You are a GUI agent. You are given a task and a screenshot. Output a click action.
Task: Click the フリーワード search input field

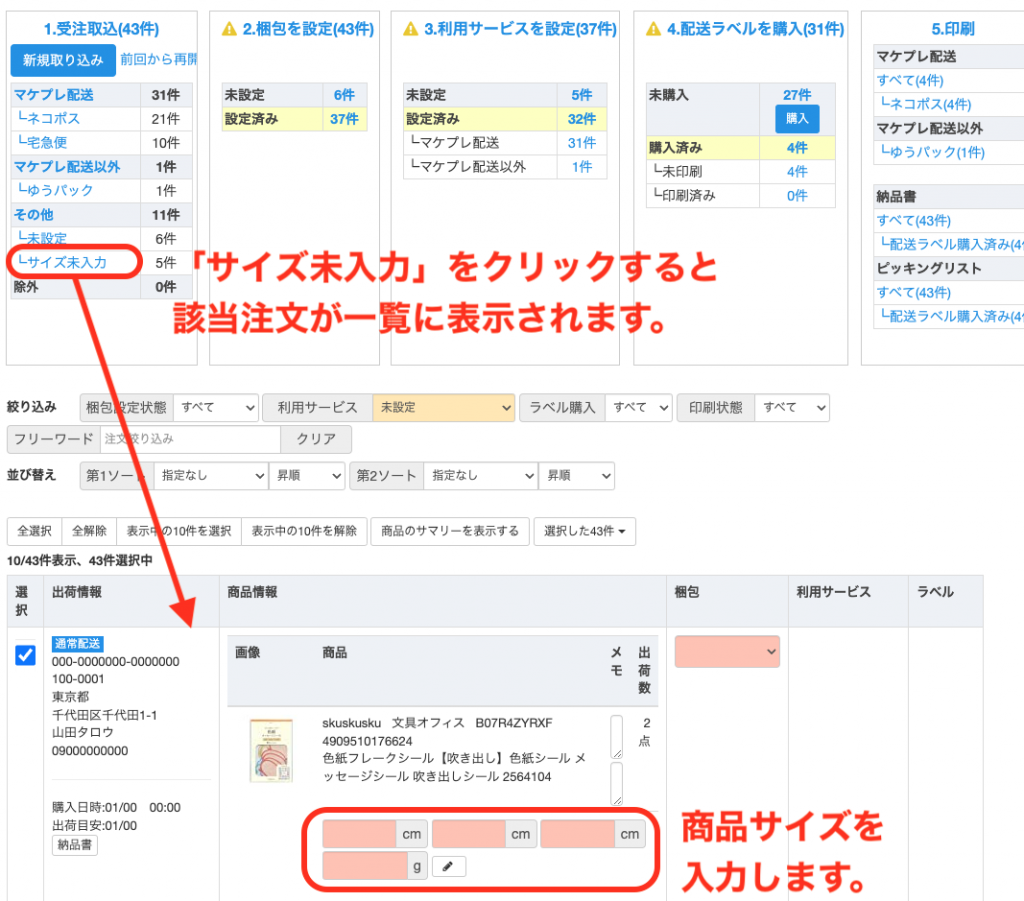click(x=191, y=439)
